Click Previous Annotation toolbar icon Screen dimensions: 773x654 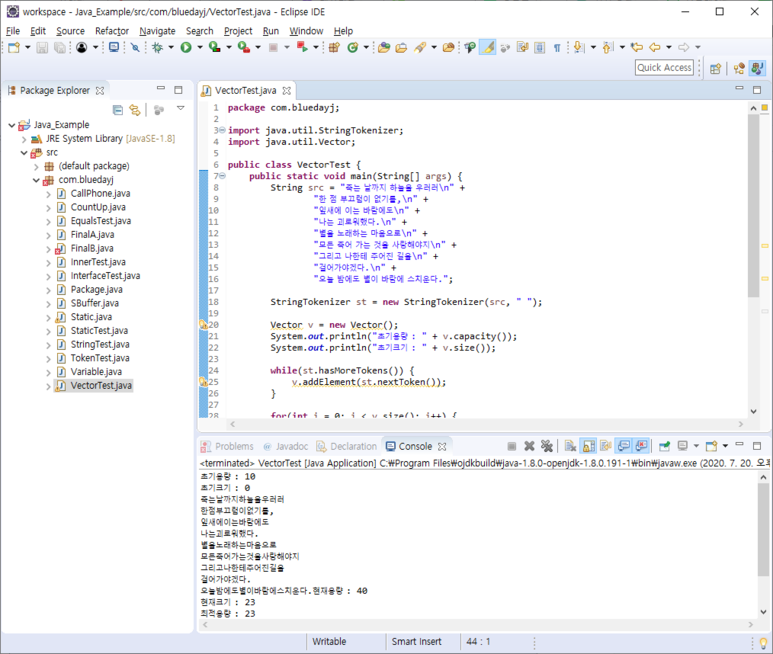[608, 47]
